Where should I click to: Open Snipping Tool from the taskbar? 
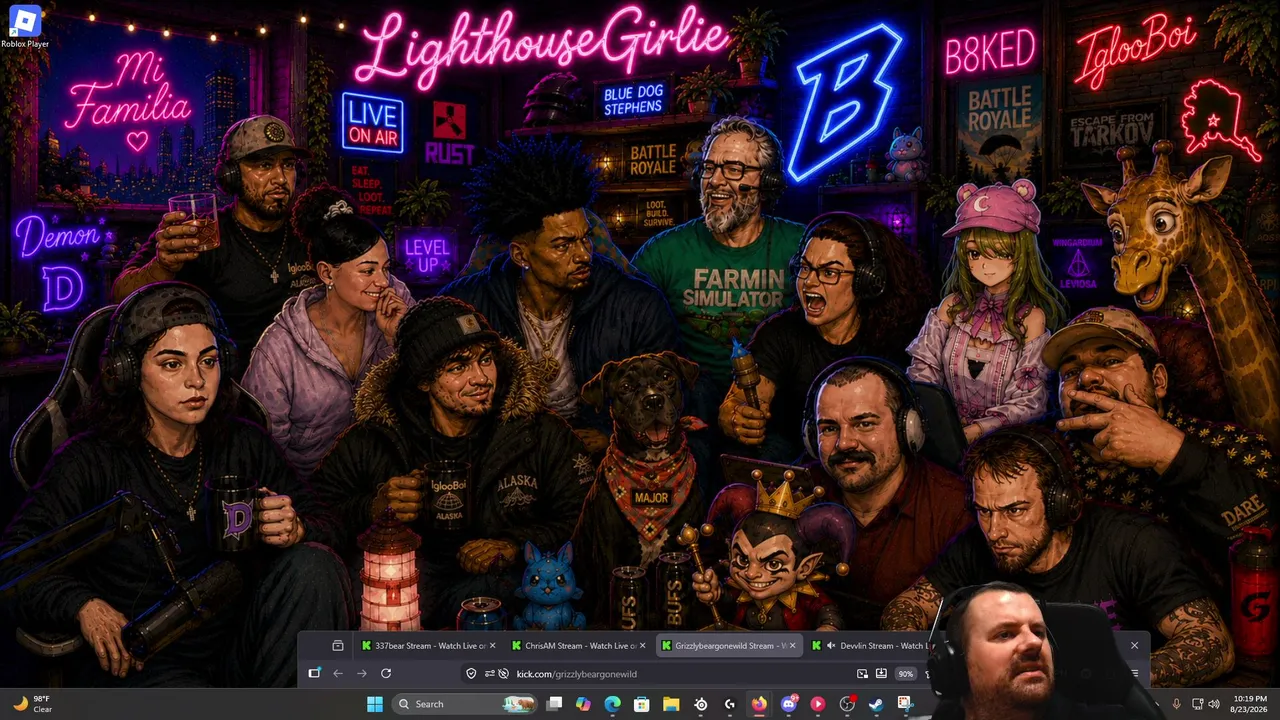[x=905, y=704]
